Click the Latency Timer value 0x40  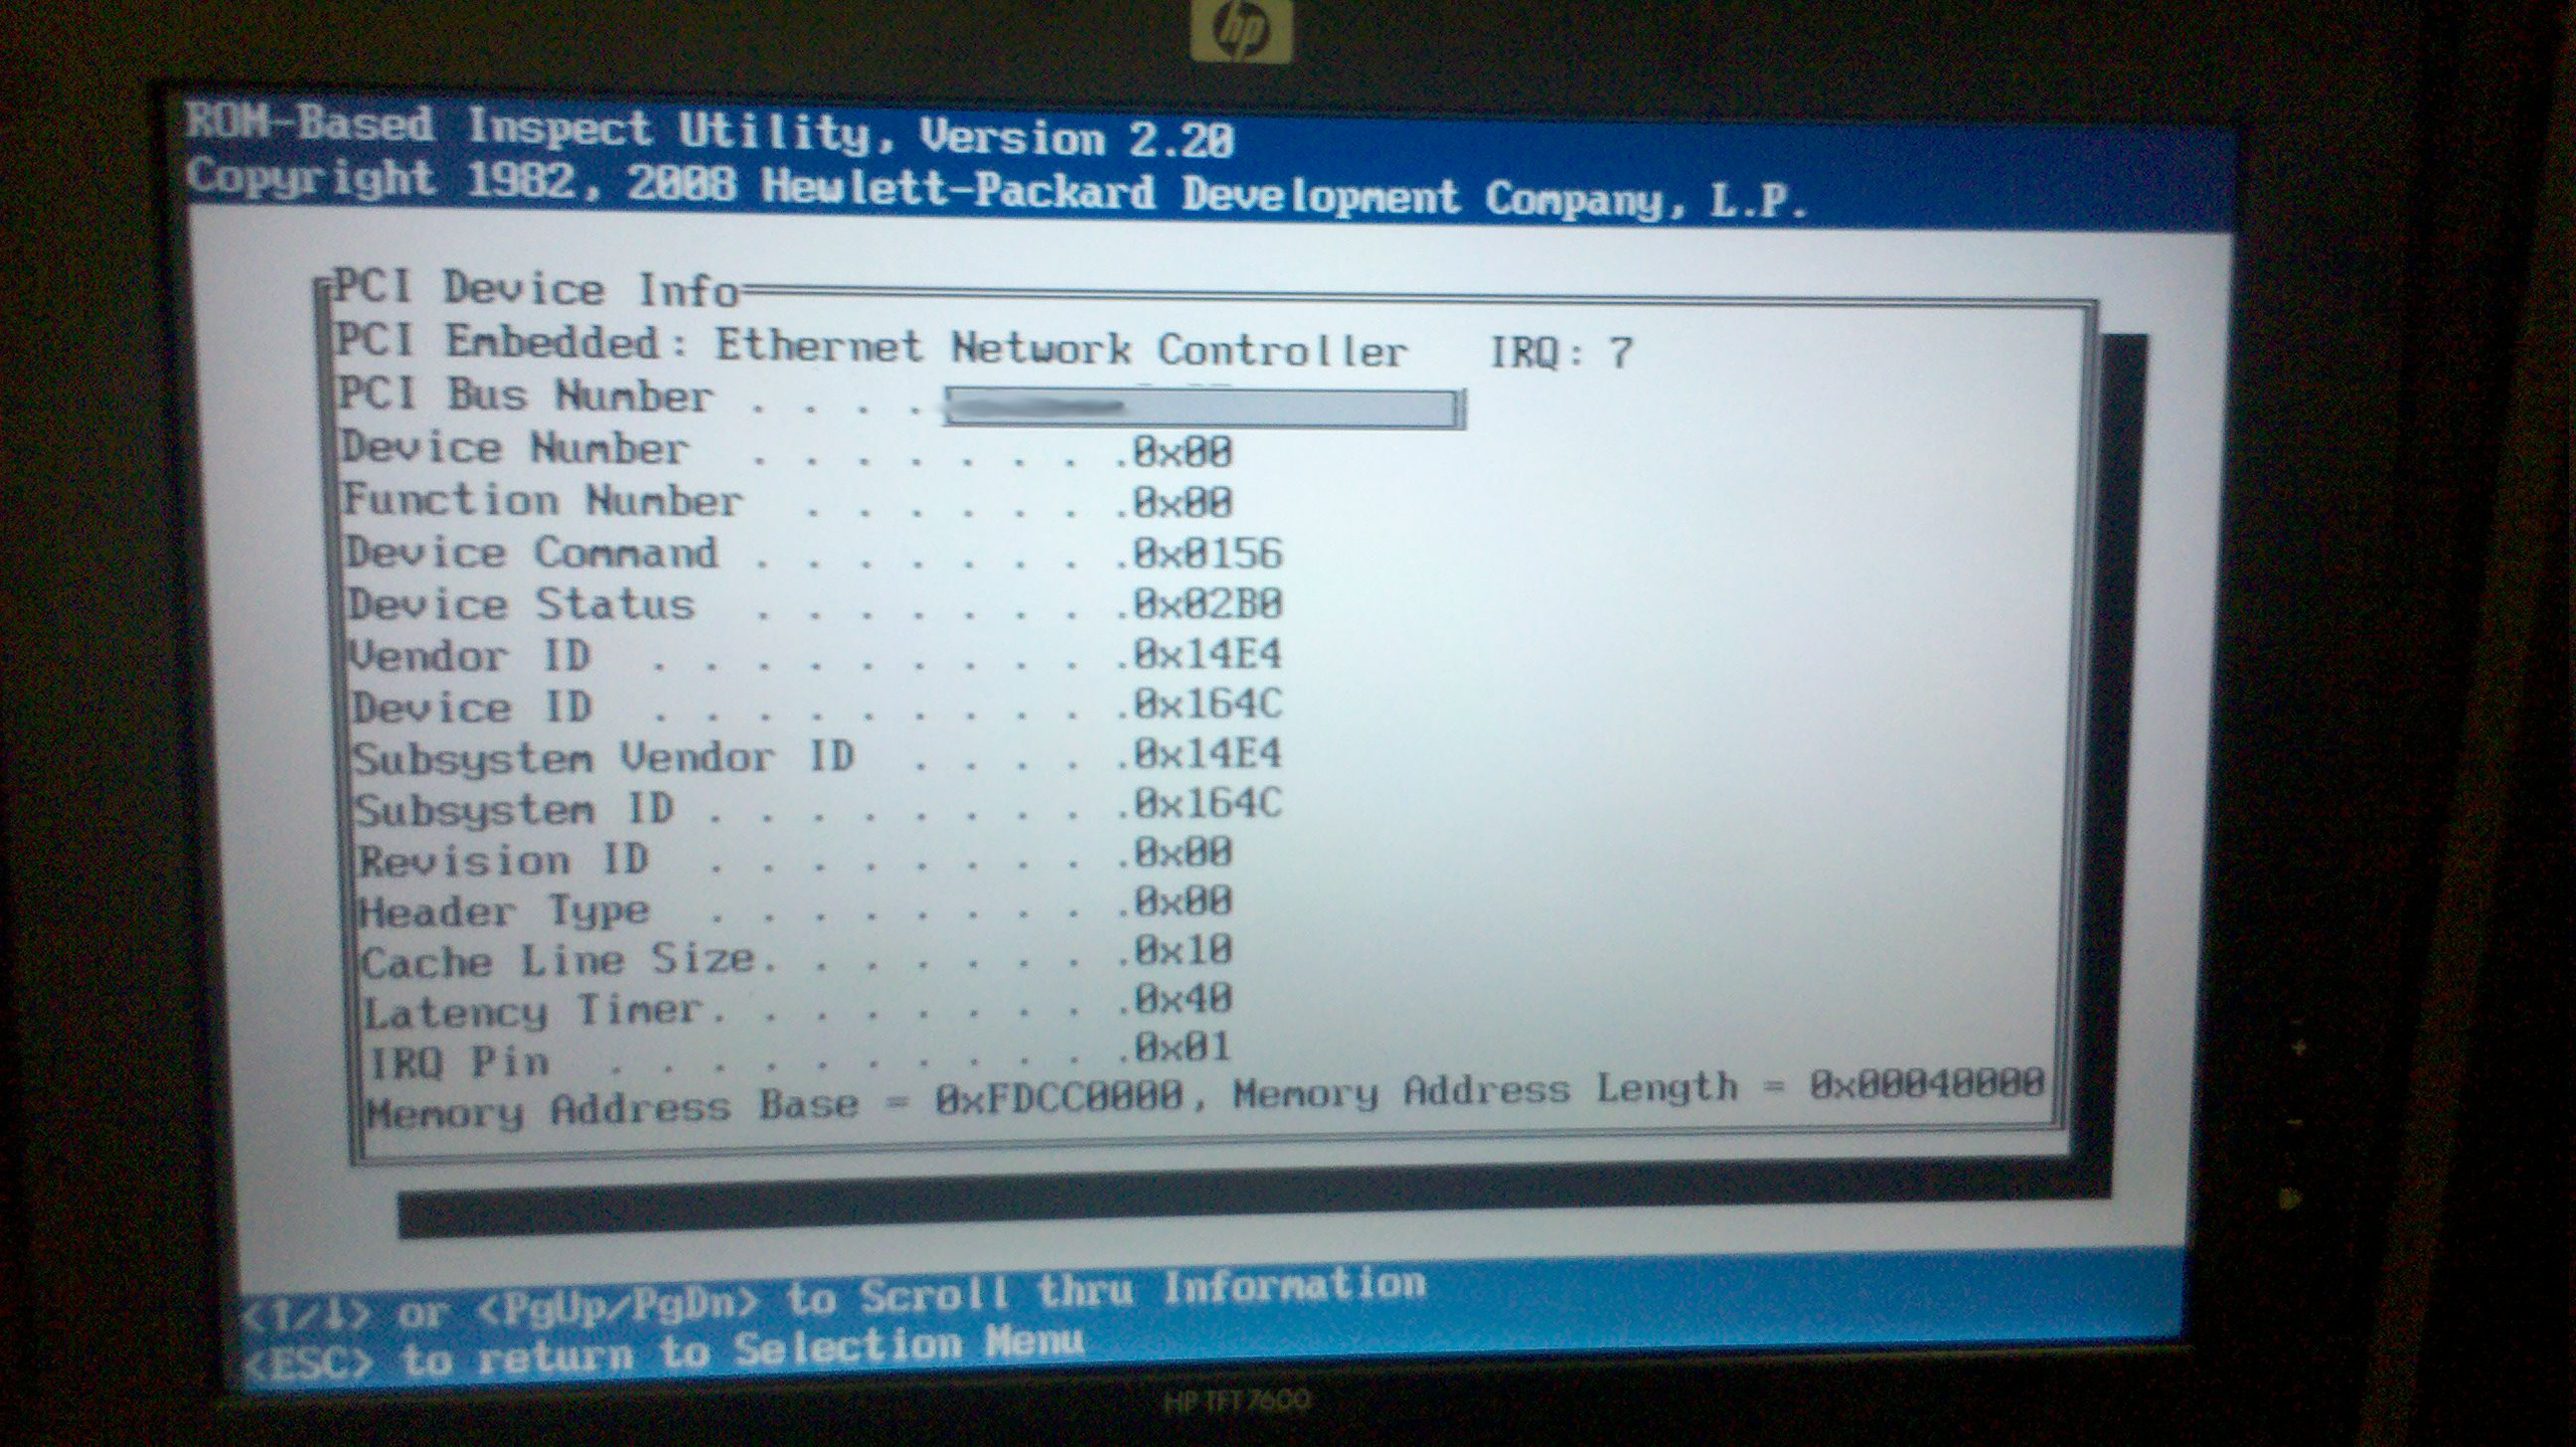coord(1183,998)
